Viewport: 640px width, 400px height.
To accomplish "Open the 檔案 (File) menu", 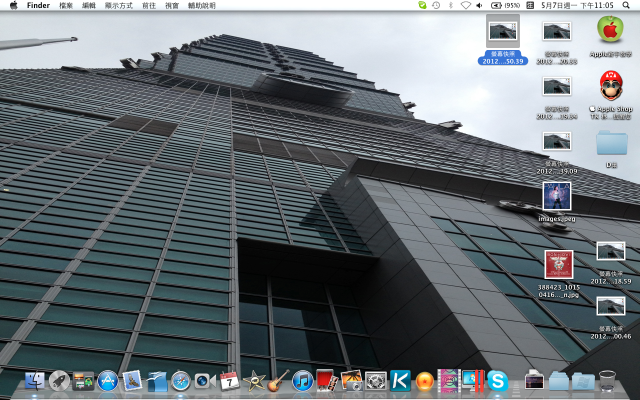I will pos(66,5).
